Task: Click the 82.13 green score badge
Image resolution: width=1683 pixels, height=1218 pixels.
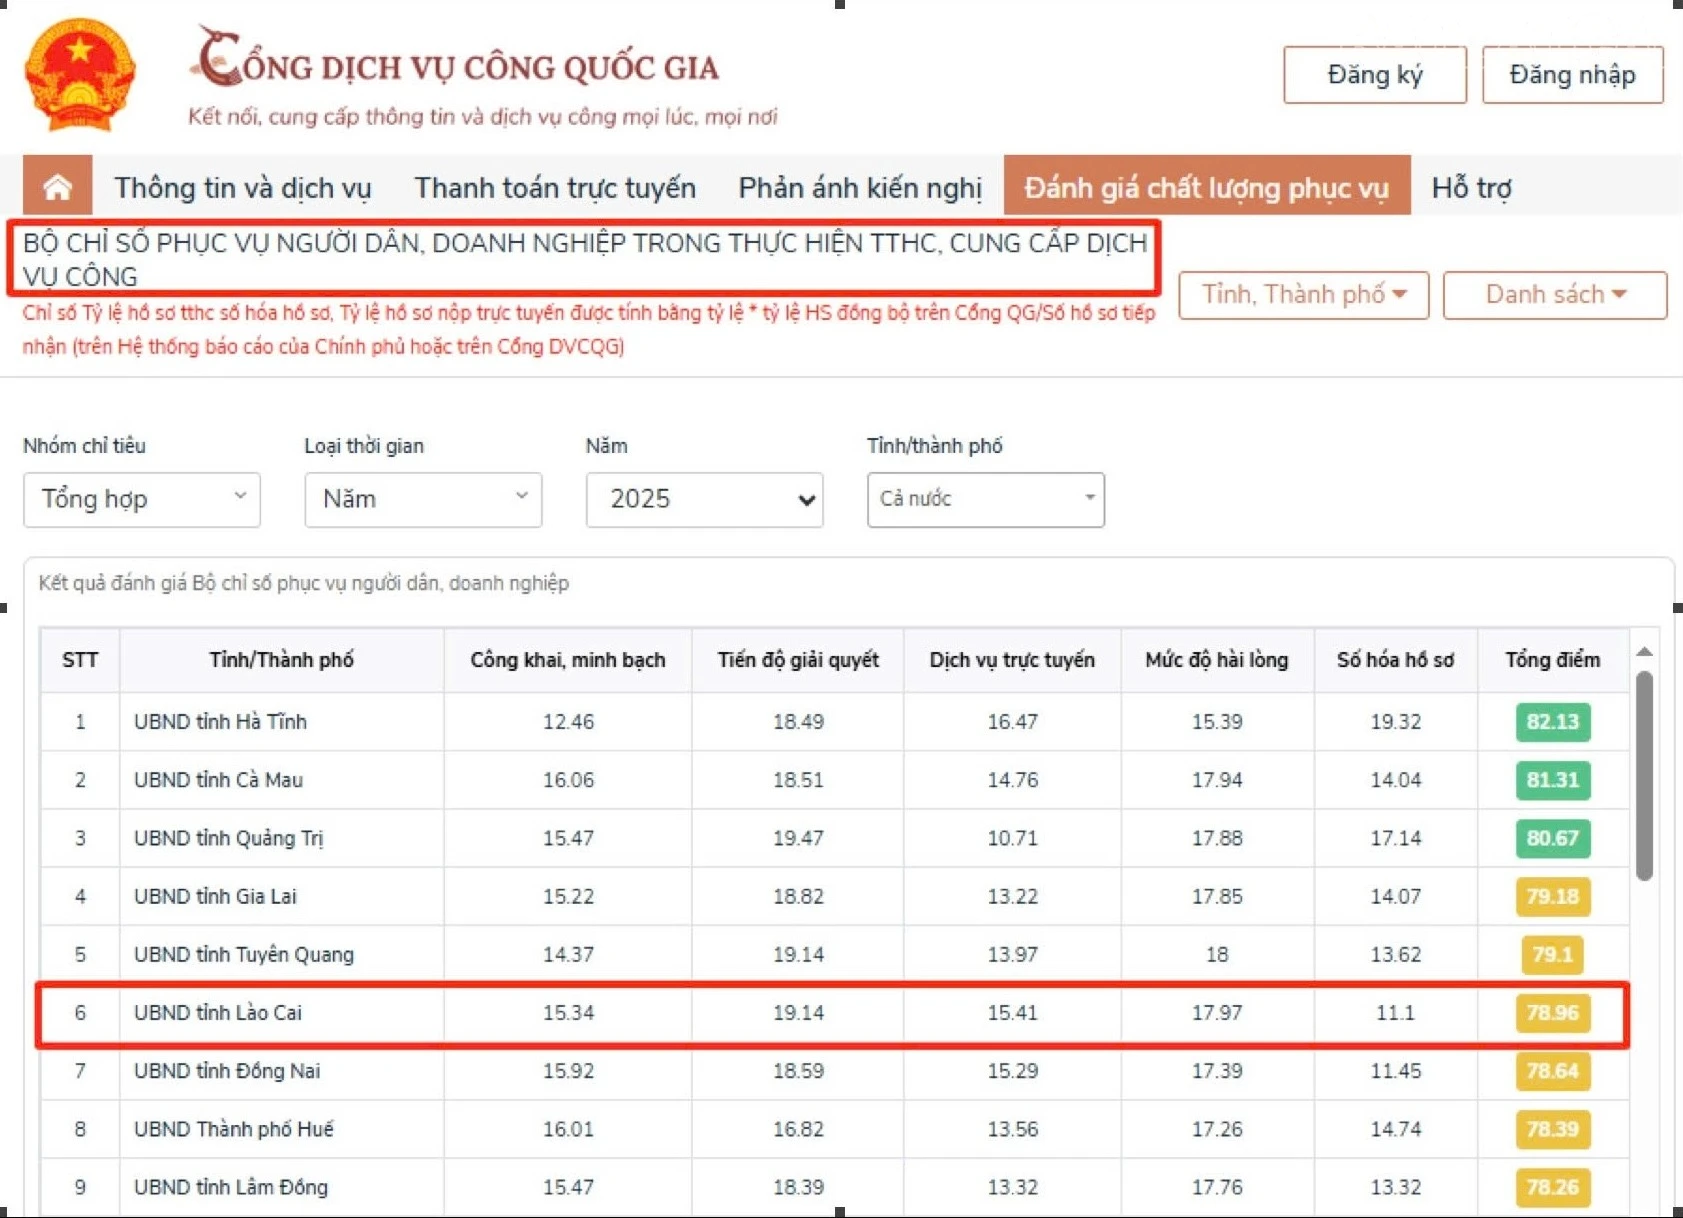Action: (1552, 722)
